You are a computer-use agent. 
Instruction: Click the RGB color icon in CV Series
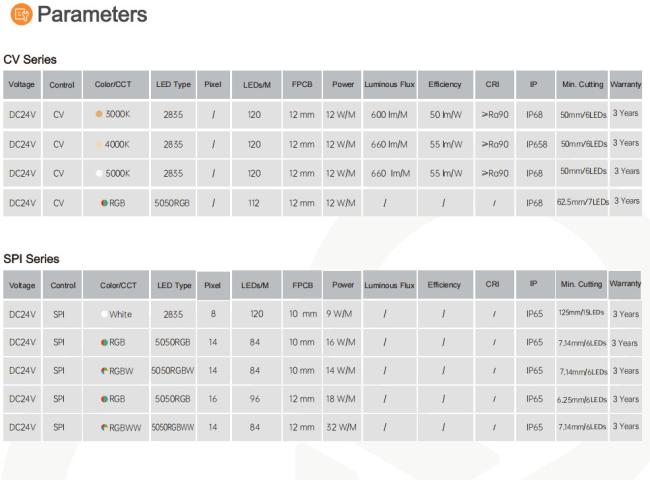pos(104,203)
